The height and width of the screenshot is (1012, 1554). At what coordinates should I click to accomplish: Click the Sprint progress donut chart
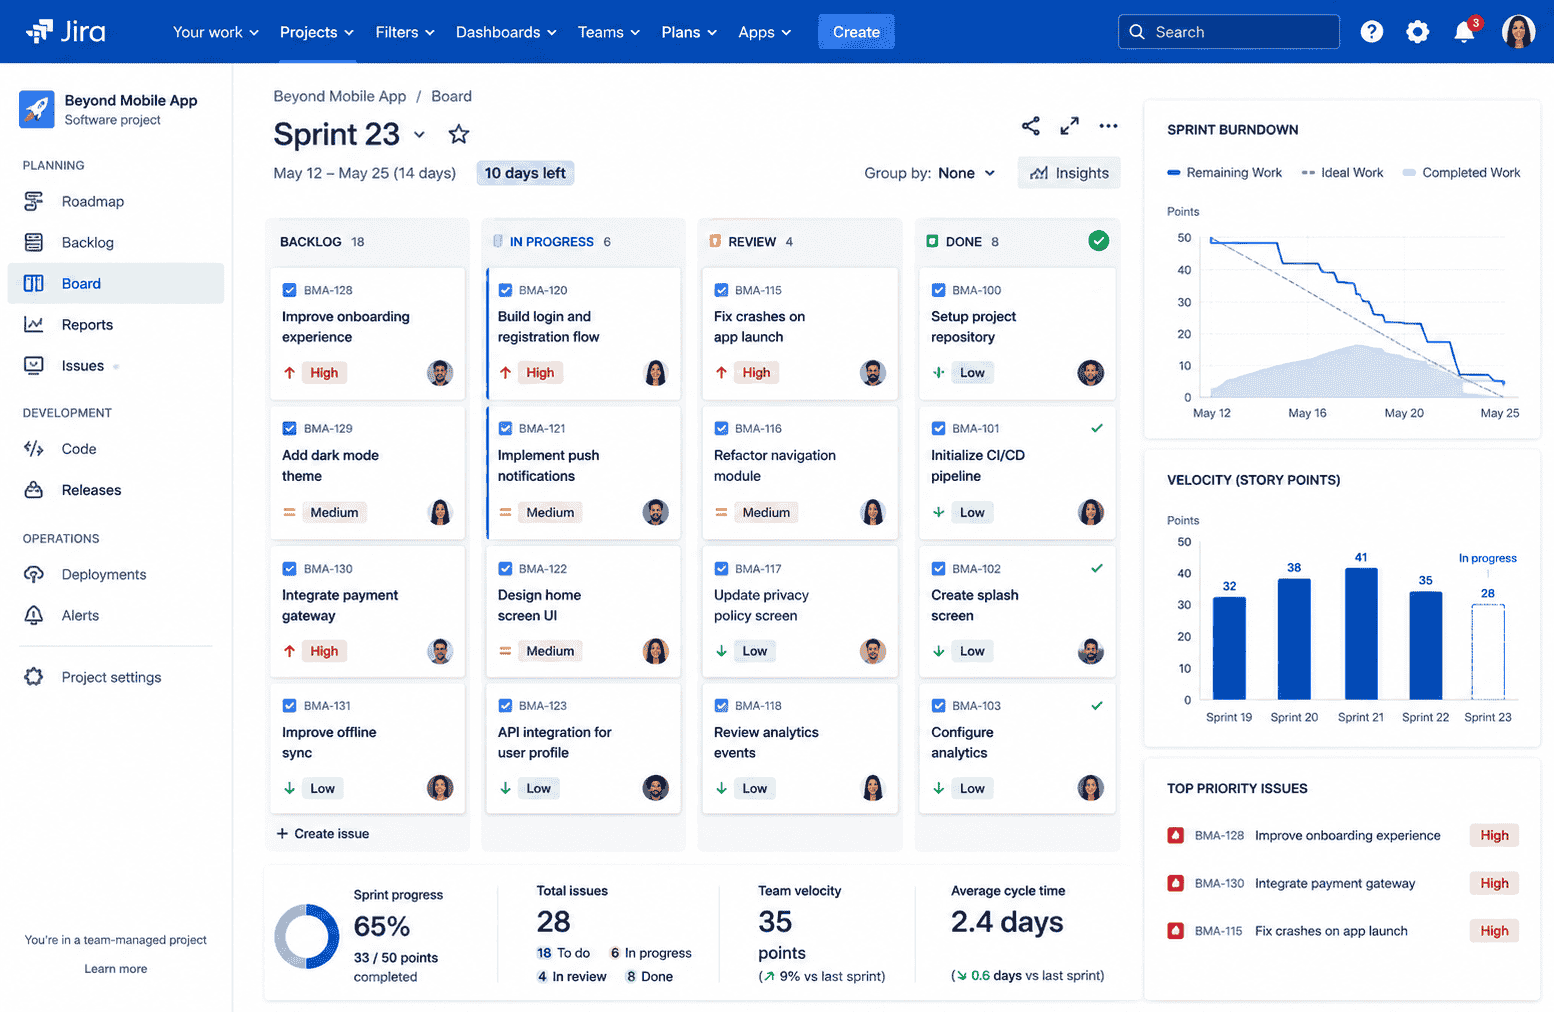tap(307, 937)
